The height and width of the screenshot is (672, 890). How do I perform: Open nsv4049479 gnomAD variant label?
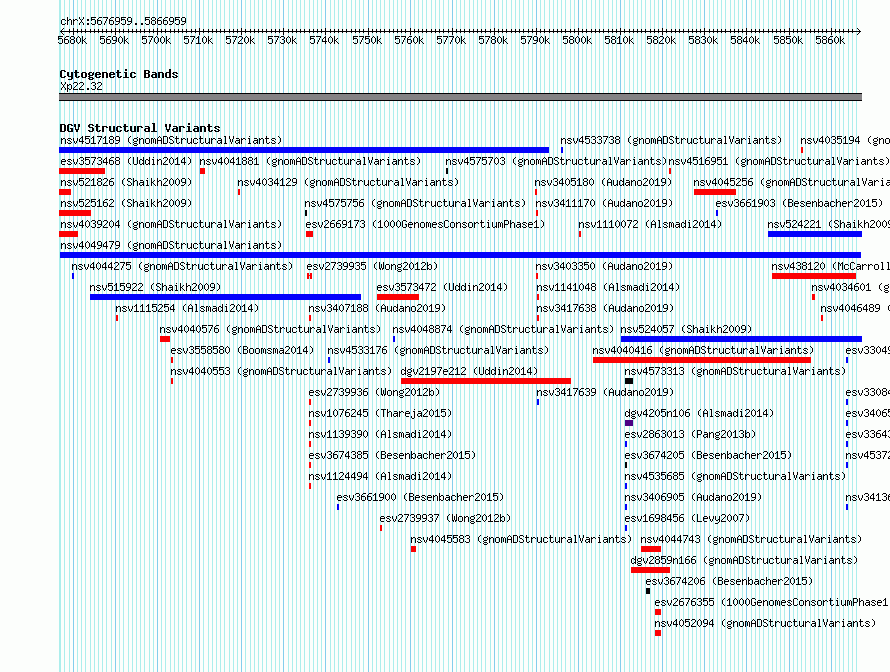tap(171, 245)
